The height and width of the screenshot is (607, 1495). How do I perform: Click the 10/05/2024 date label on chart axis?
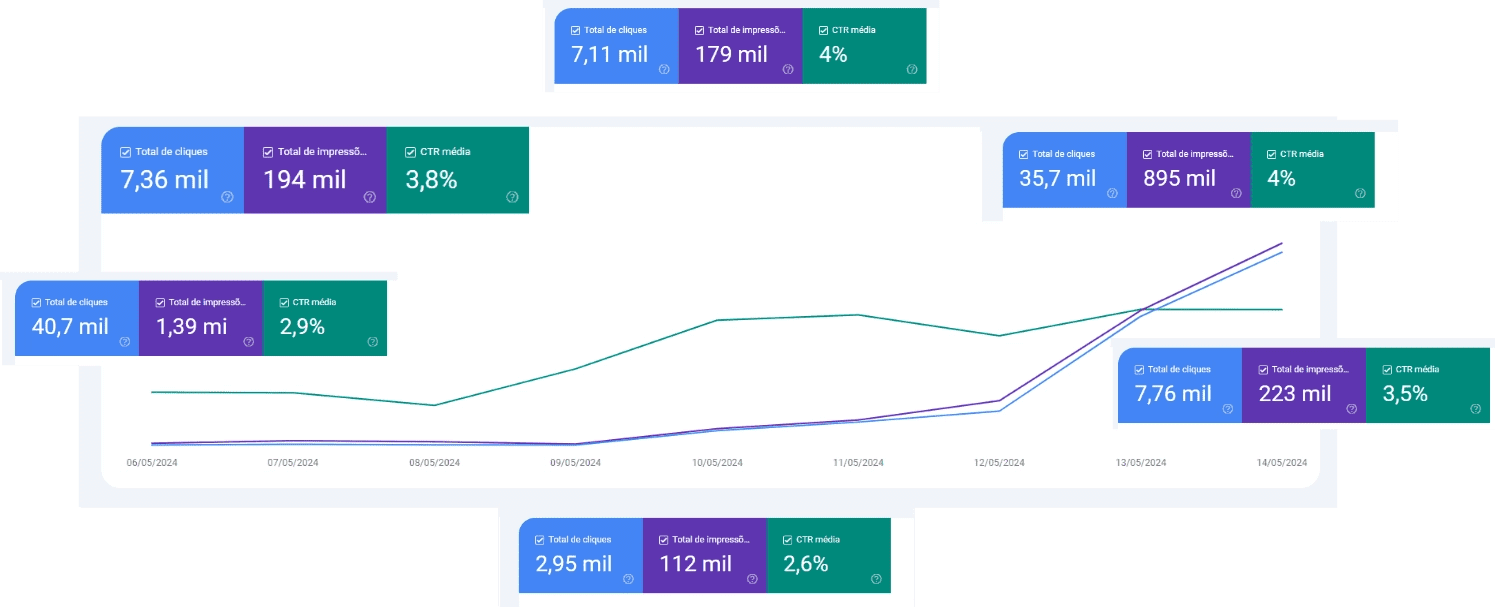tap(717, 463)
